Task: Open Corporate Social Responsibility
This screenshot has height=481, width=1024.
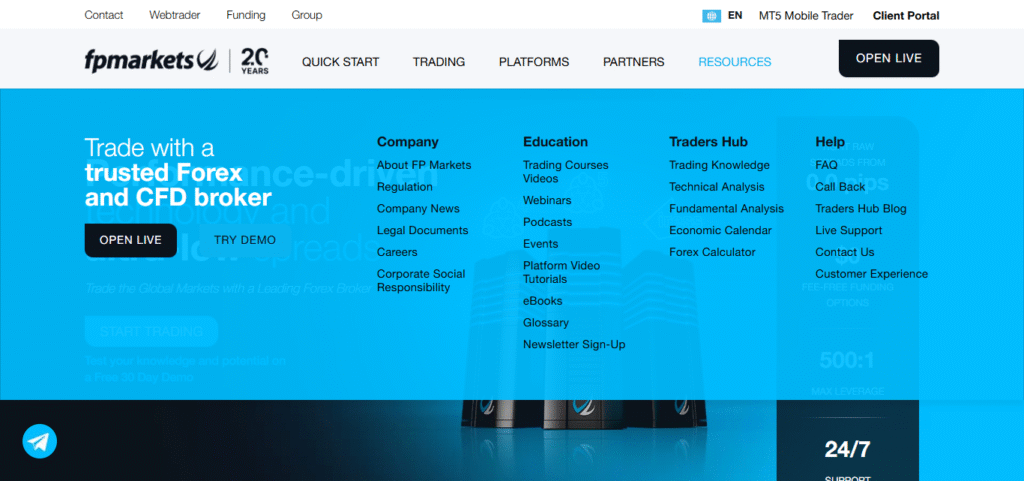Action: 421,281
